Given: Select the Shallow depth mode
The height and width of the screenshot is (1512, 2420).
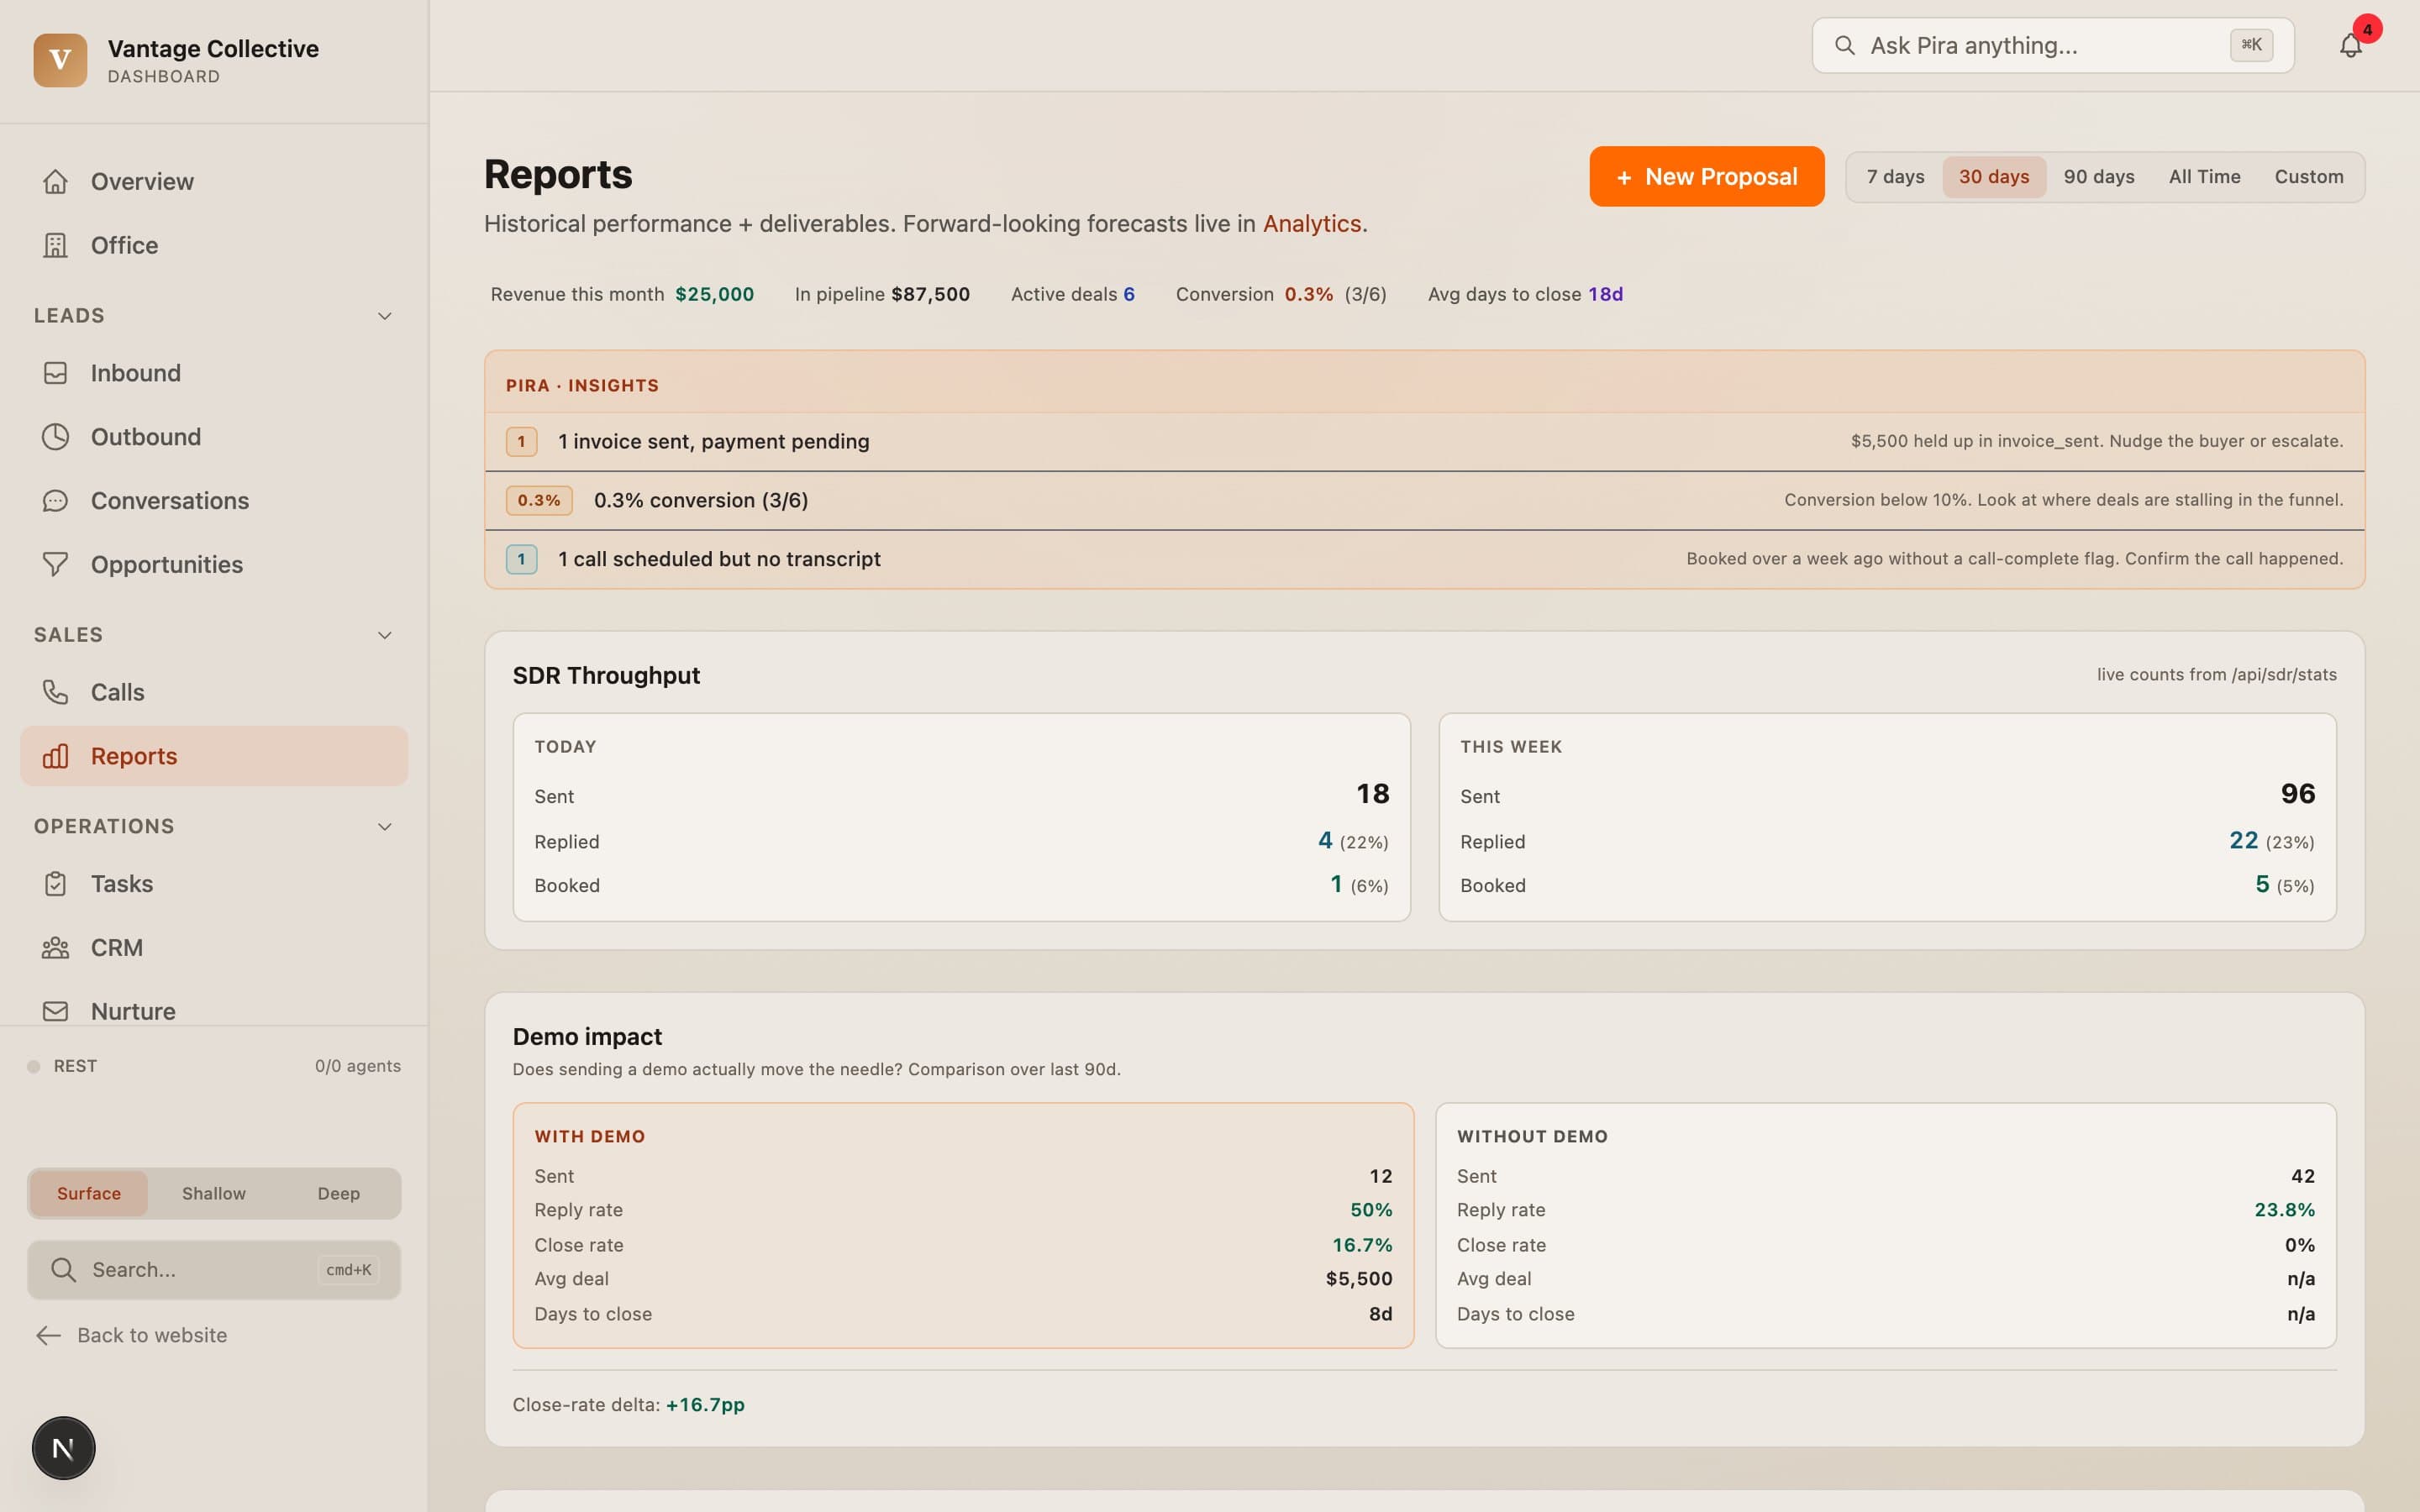Looking at the screenshot, I should 214,1193.
